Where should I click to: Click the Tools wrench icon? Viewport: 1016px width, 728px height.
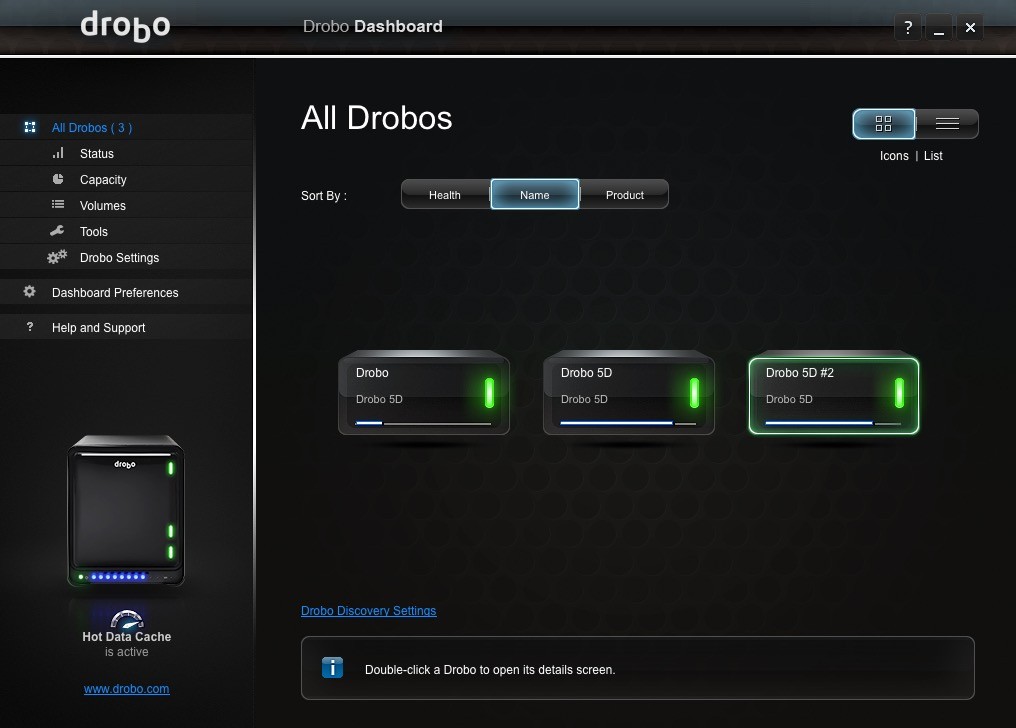point(57,231)
